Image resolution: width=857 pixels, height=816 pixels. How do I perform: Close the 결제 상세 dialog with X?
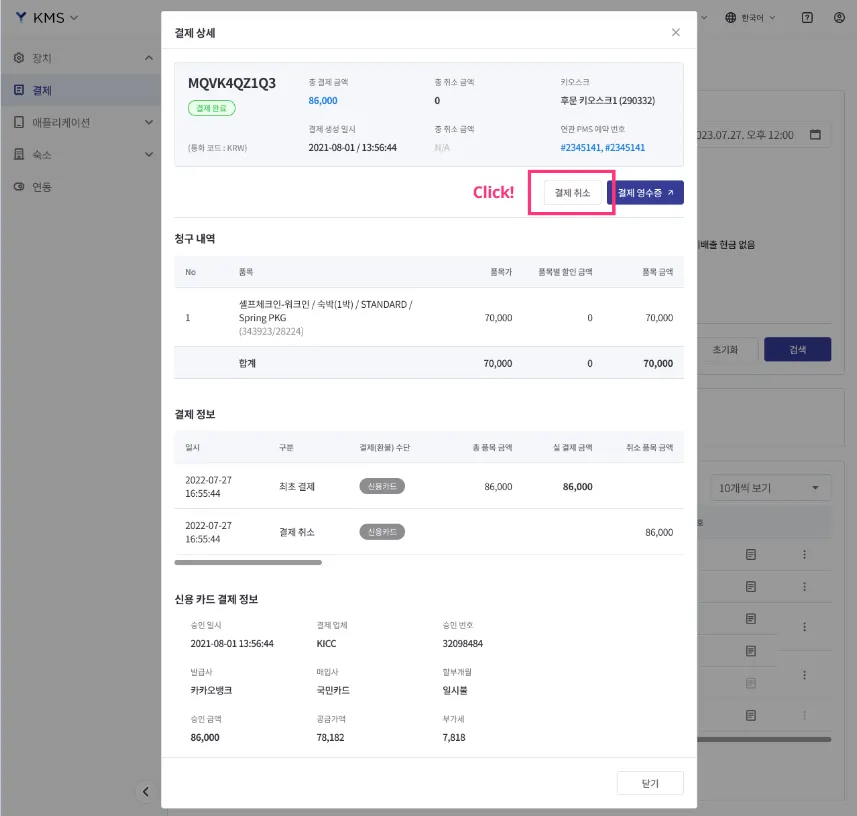[x=676, y=33]
